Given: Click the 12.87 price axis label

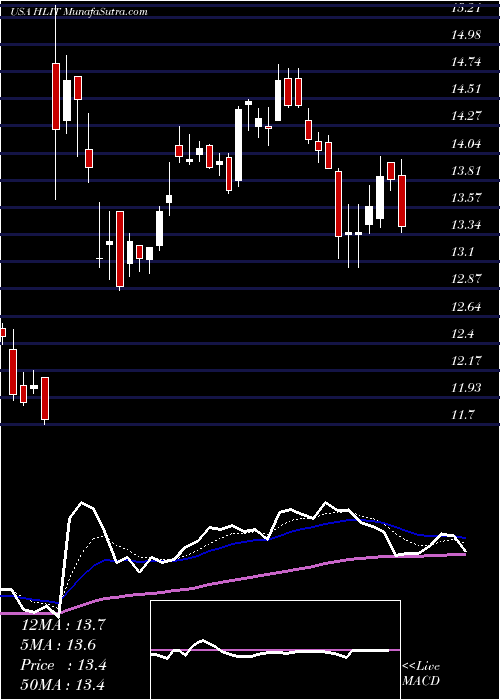Looking at the screenshot, I should tap(466, 279).
